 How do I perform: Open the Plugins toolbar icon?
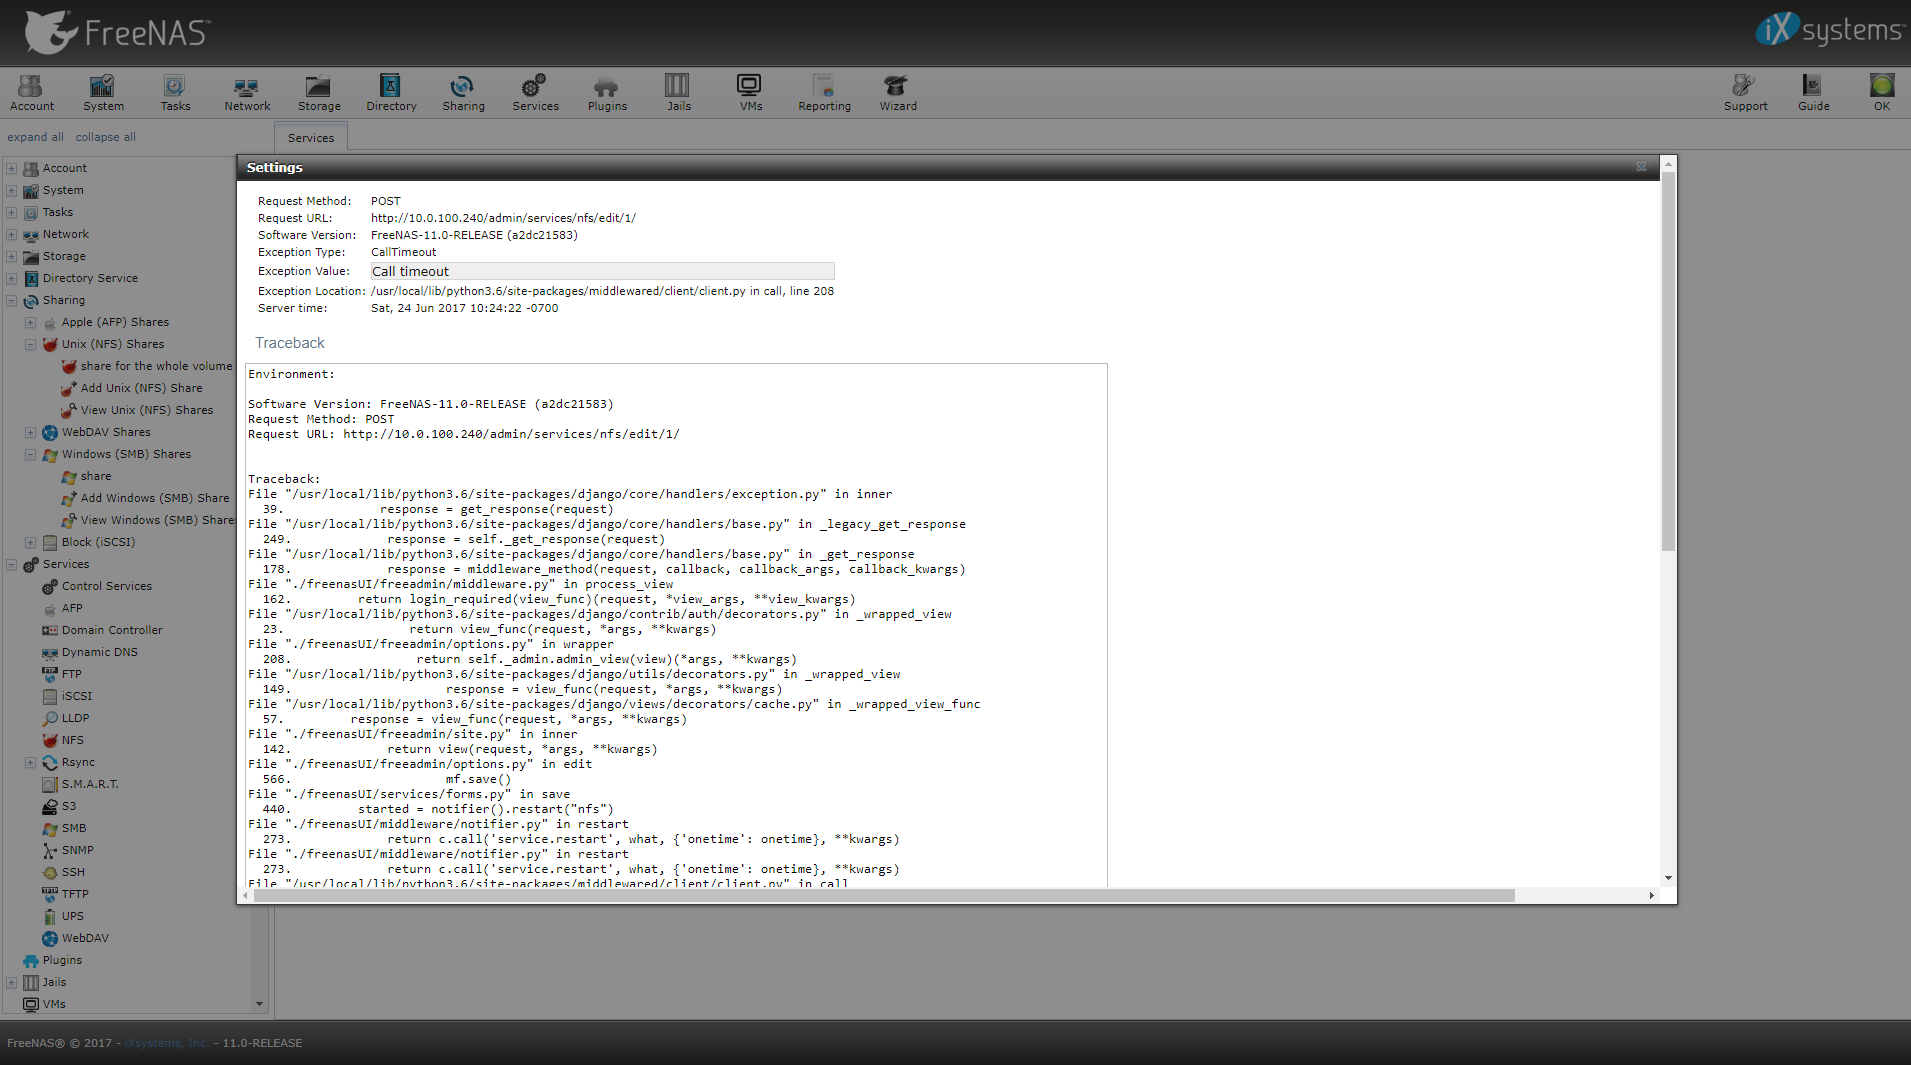click(x=607, y=93)
